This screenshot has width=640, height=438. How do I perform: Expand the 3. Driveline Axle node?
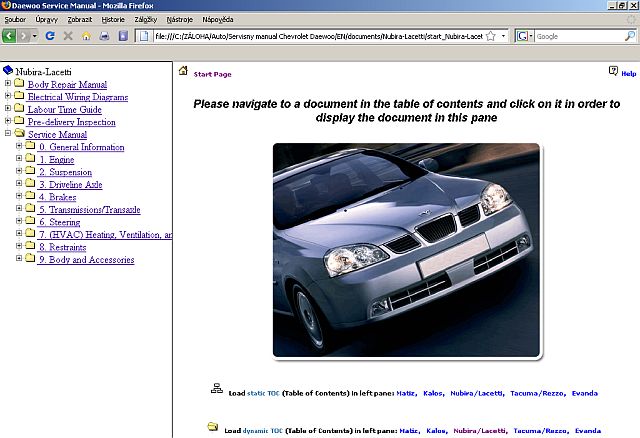coord(19,183)
